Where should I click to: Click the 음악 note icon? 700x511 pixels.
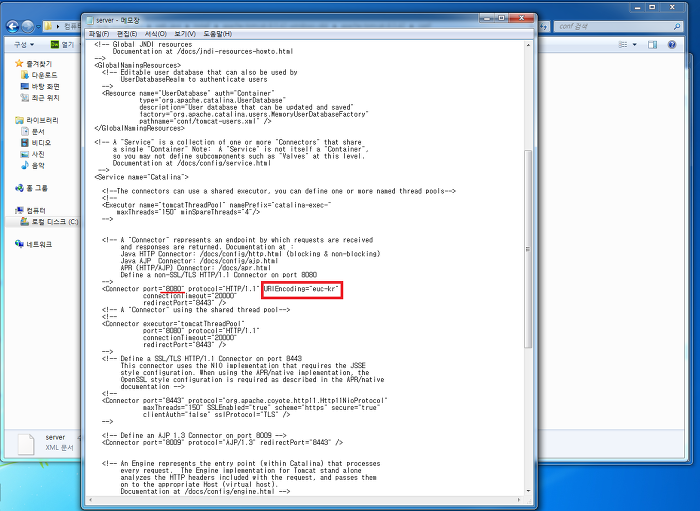[x=25, y=165]
